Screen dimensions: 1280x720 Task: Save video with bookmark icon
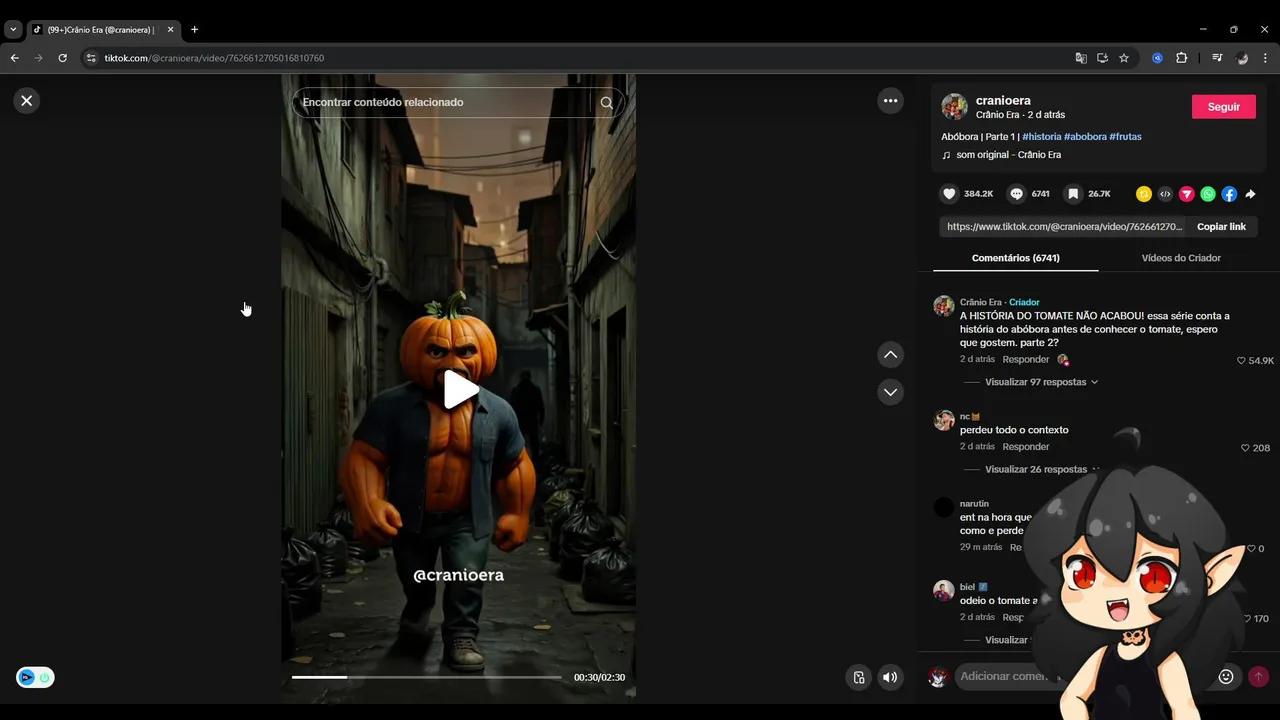[x=1073, y=194]
